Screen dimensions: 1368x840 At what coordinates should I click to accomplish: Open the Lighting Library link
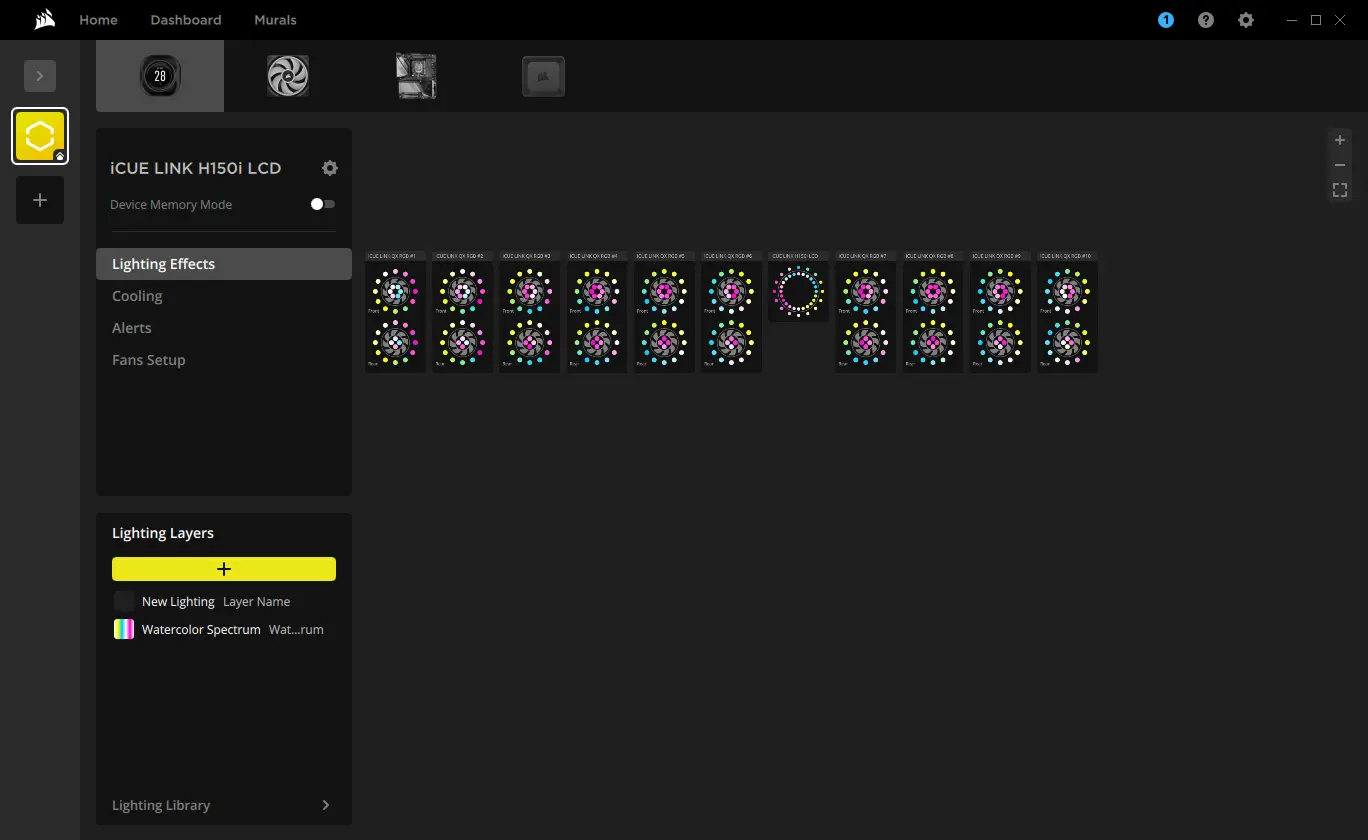click(x=161, y=805)
